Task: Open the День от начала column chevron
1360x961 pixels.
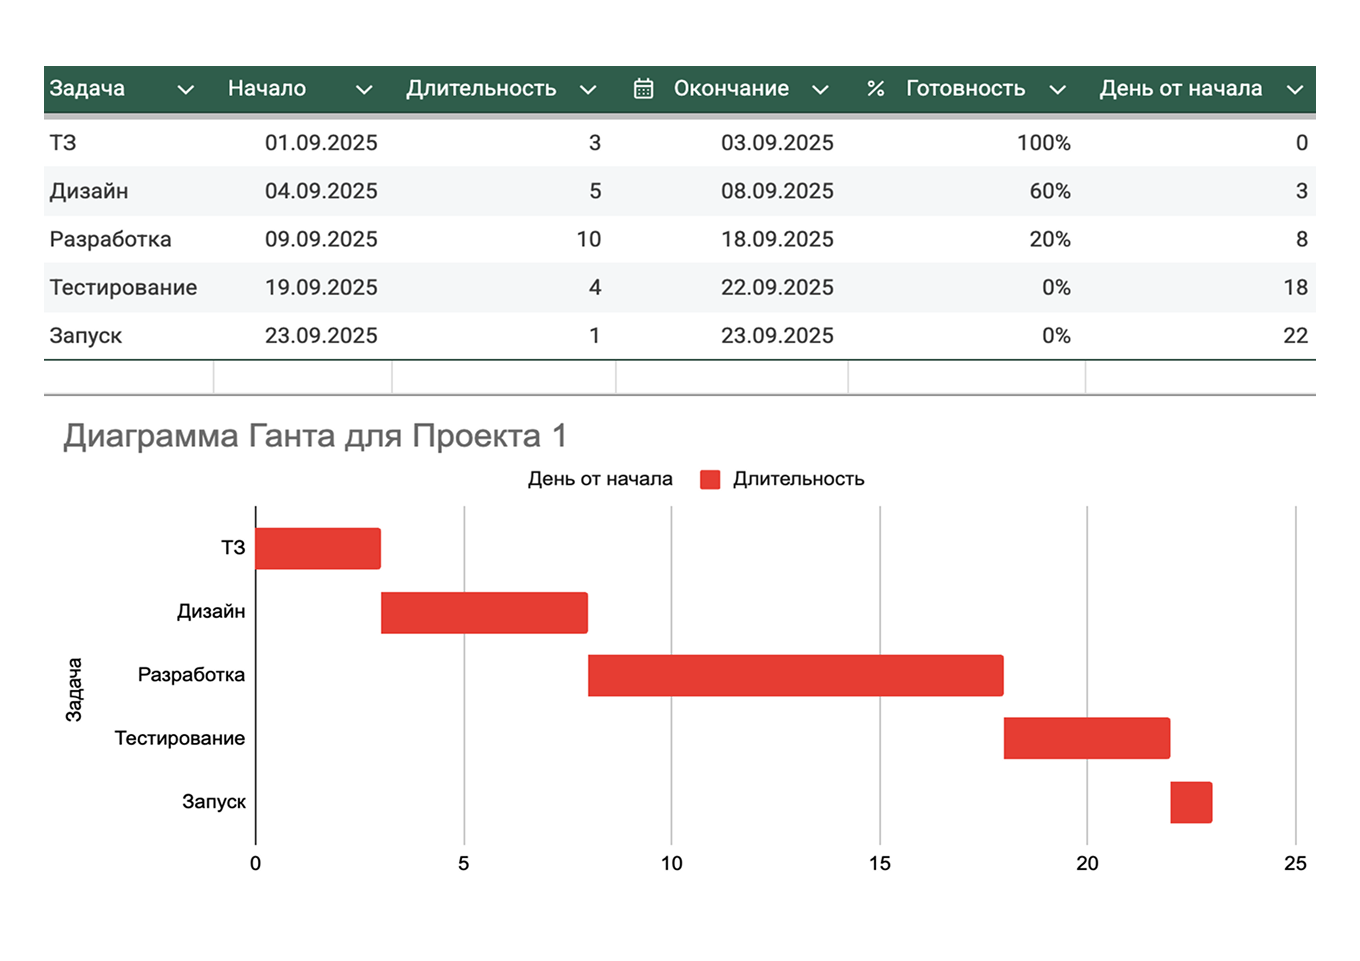Action: (x=1295, y=90)
